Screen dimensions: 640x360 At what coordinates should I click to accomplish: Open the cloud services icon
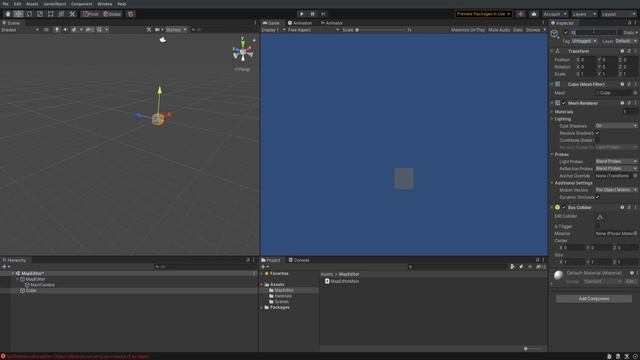pos(534,14)
